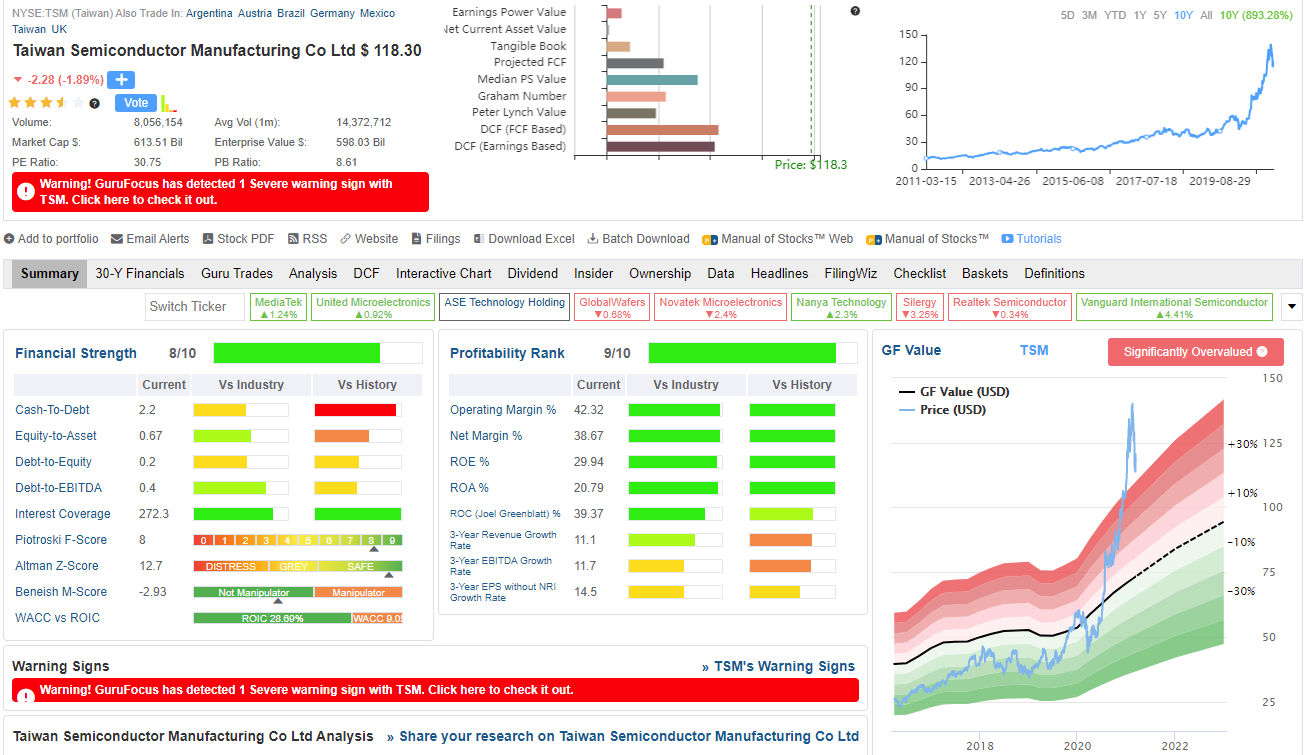Click the Altman Z-Score distress-safe scale

coord(297,567)
